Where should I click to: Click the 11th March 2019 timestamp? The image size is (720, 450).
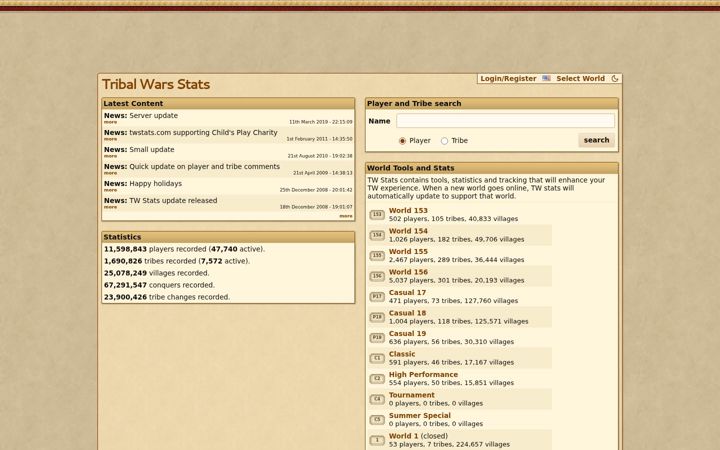321,122
